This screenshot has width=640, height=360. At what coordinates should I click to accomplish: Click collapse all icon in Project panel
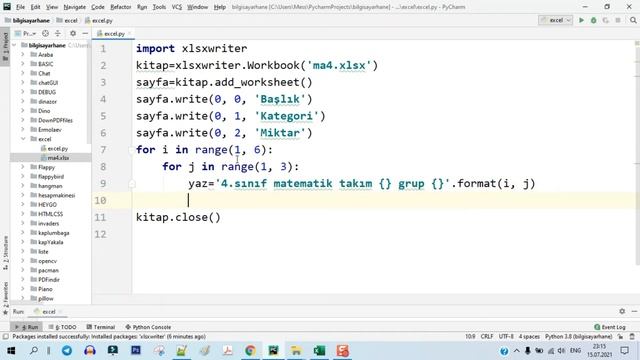(x=58, y=33)
